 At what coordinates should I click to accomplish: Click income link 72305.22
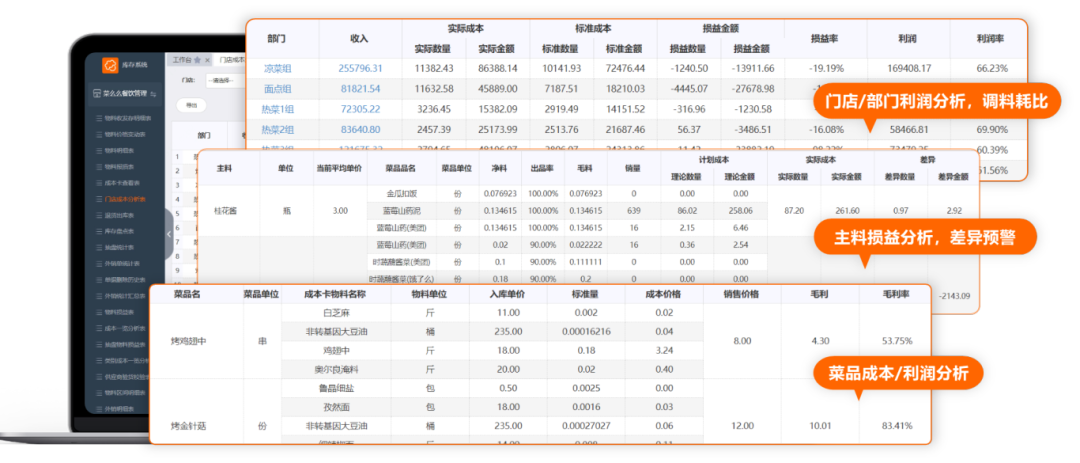(361, 109)
